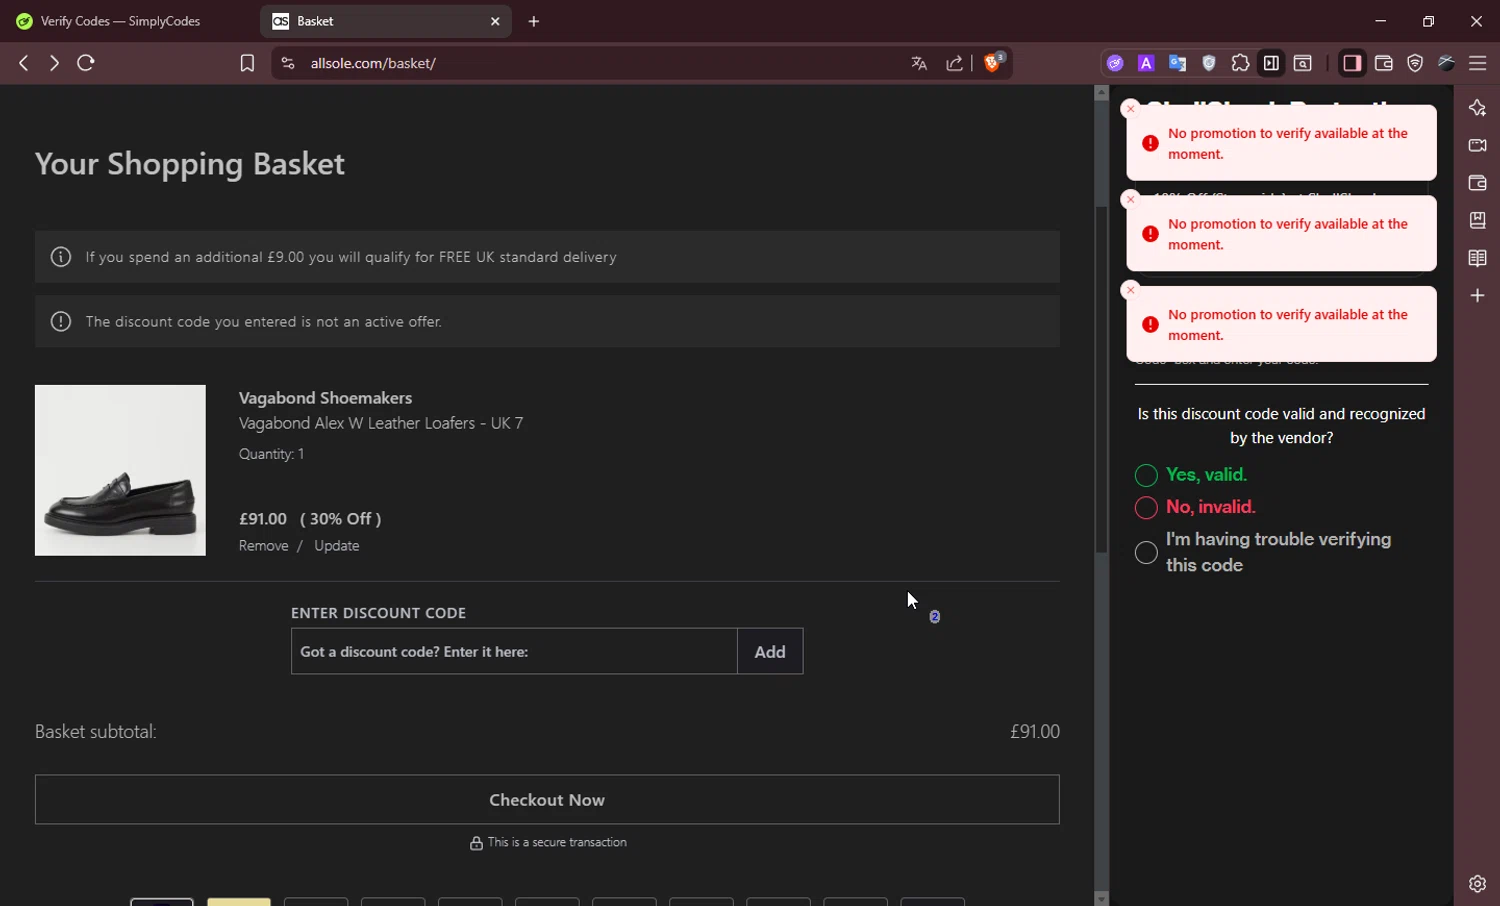Open Brave VPN shield icon

[1415, 63]
